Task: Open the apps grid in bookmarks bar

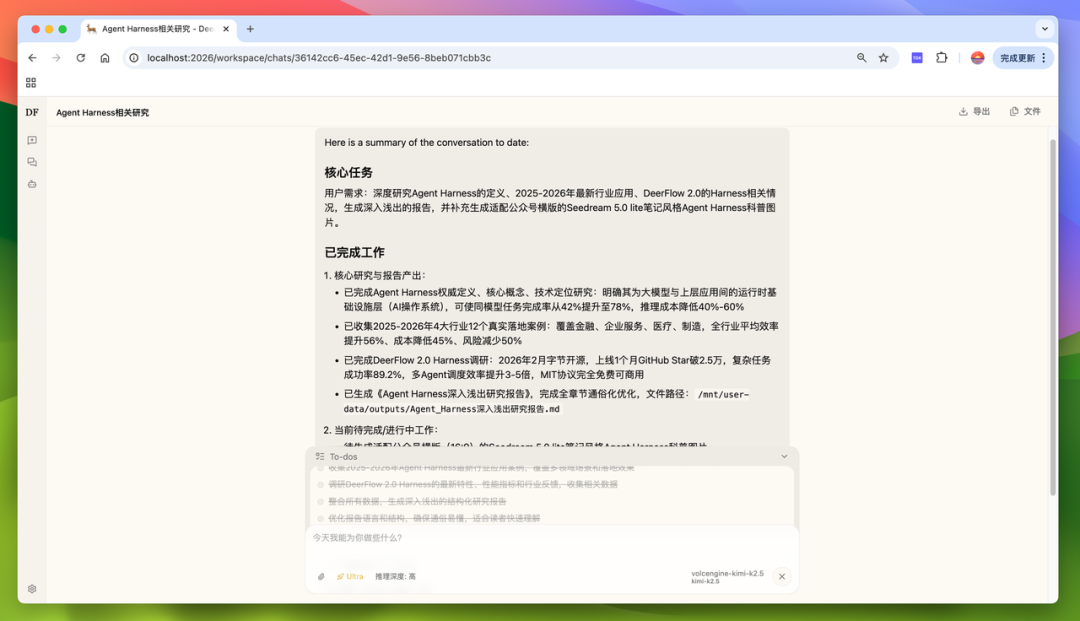Action: pos(31,83)
